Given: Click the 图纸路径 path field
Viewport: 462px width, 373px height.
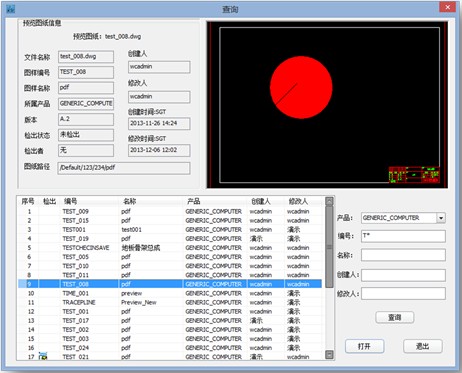Looking at the screenshot, I should [x=124, y=168].
